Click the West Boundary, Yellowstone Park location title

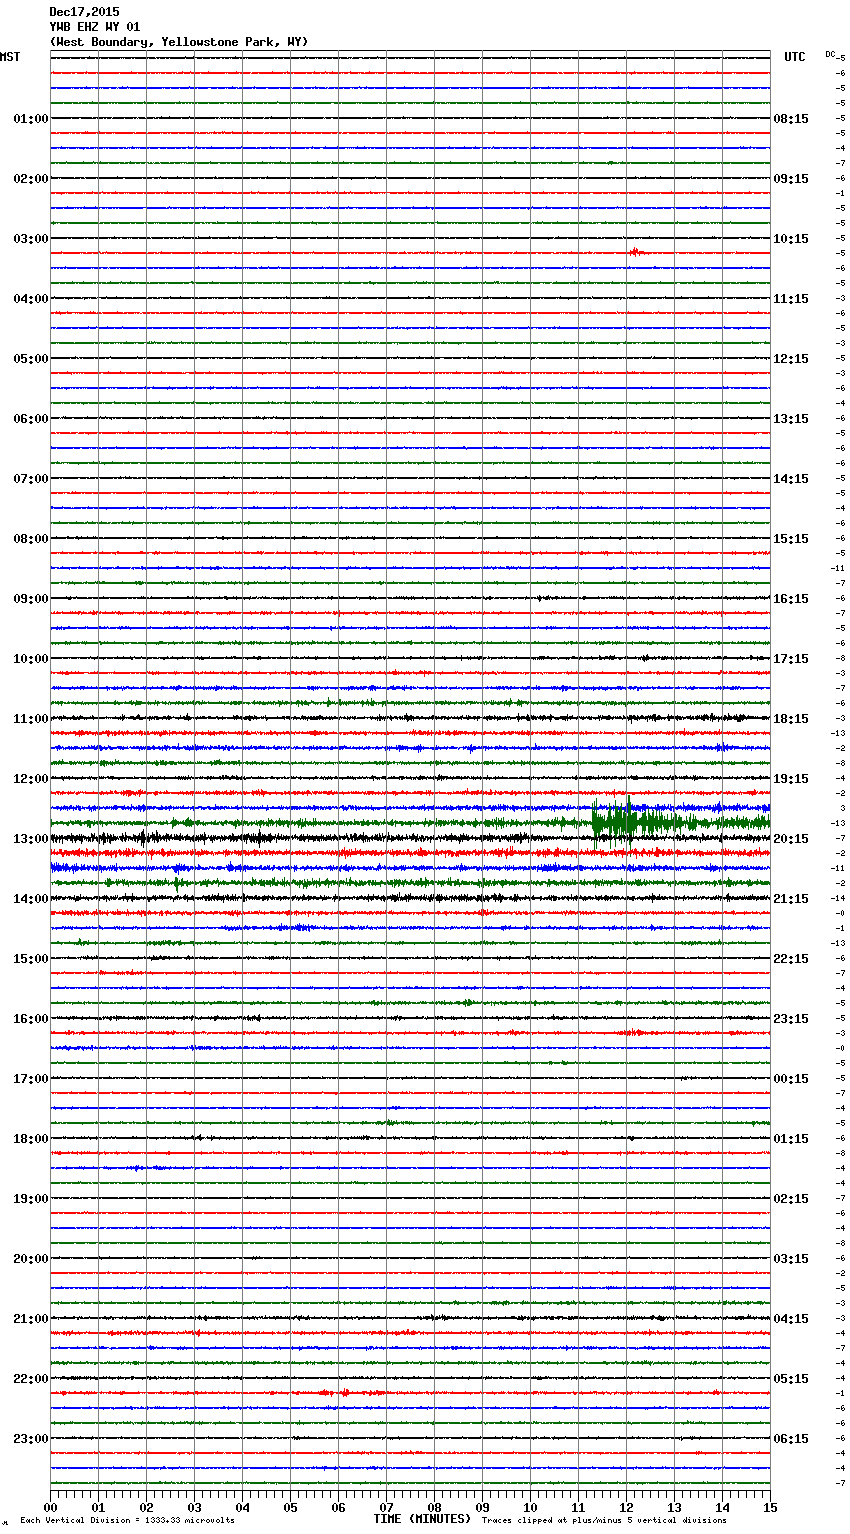tap(179, 42)
